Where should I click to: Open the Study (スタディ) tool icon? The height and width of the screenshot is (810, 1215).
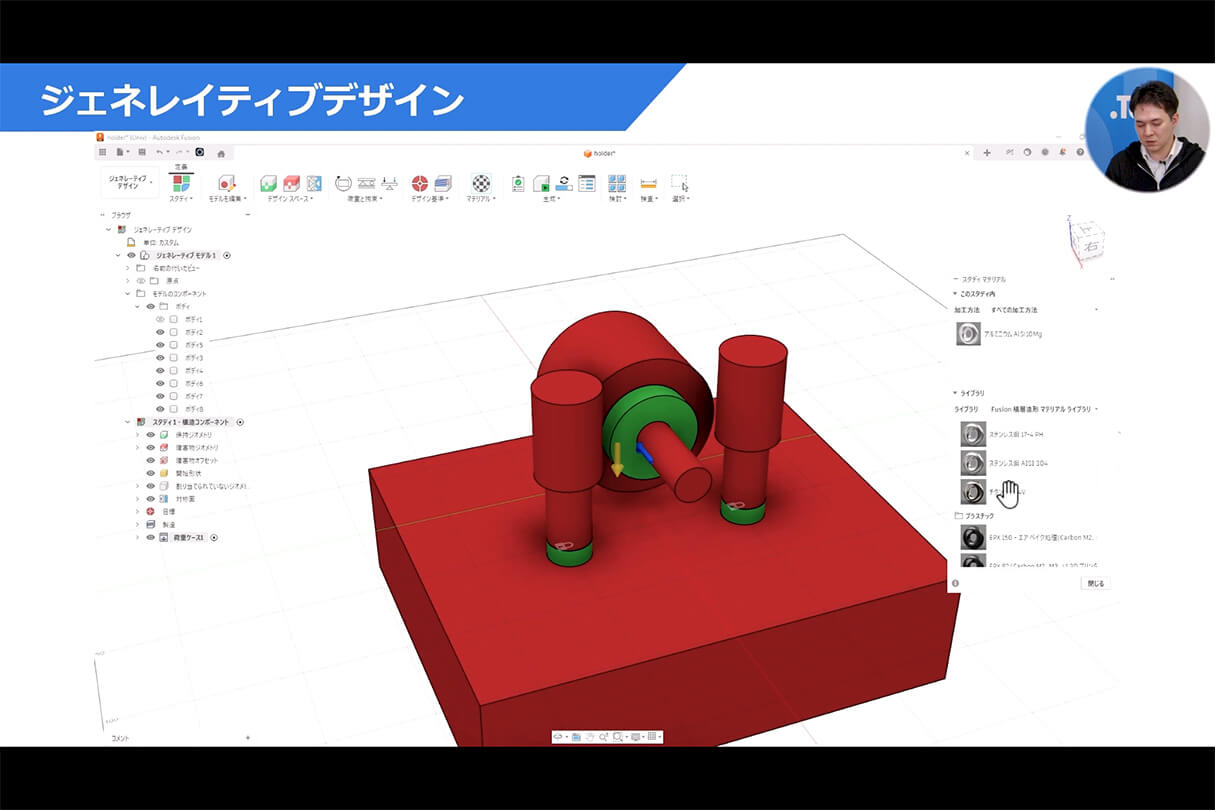tap(181, 183)
